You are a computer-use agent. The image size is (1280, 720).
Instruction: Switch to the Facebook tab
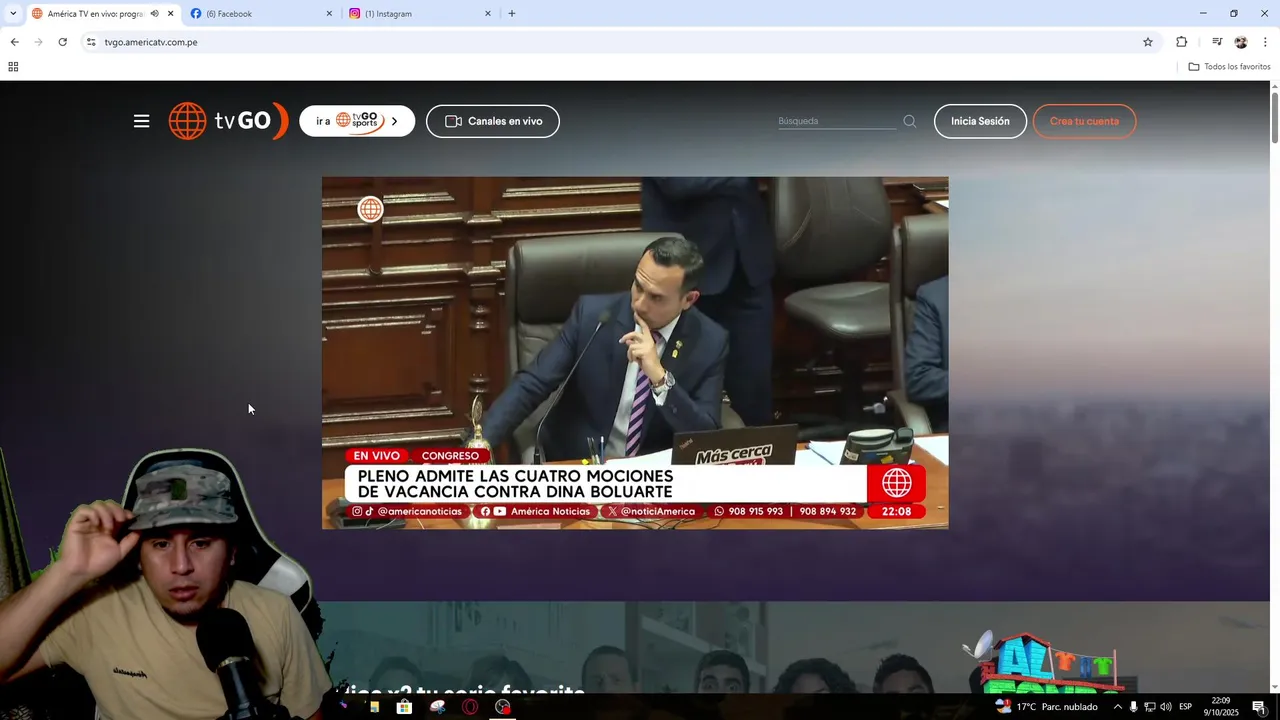click(x=262, y=14)
